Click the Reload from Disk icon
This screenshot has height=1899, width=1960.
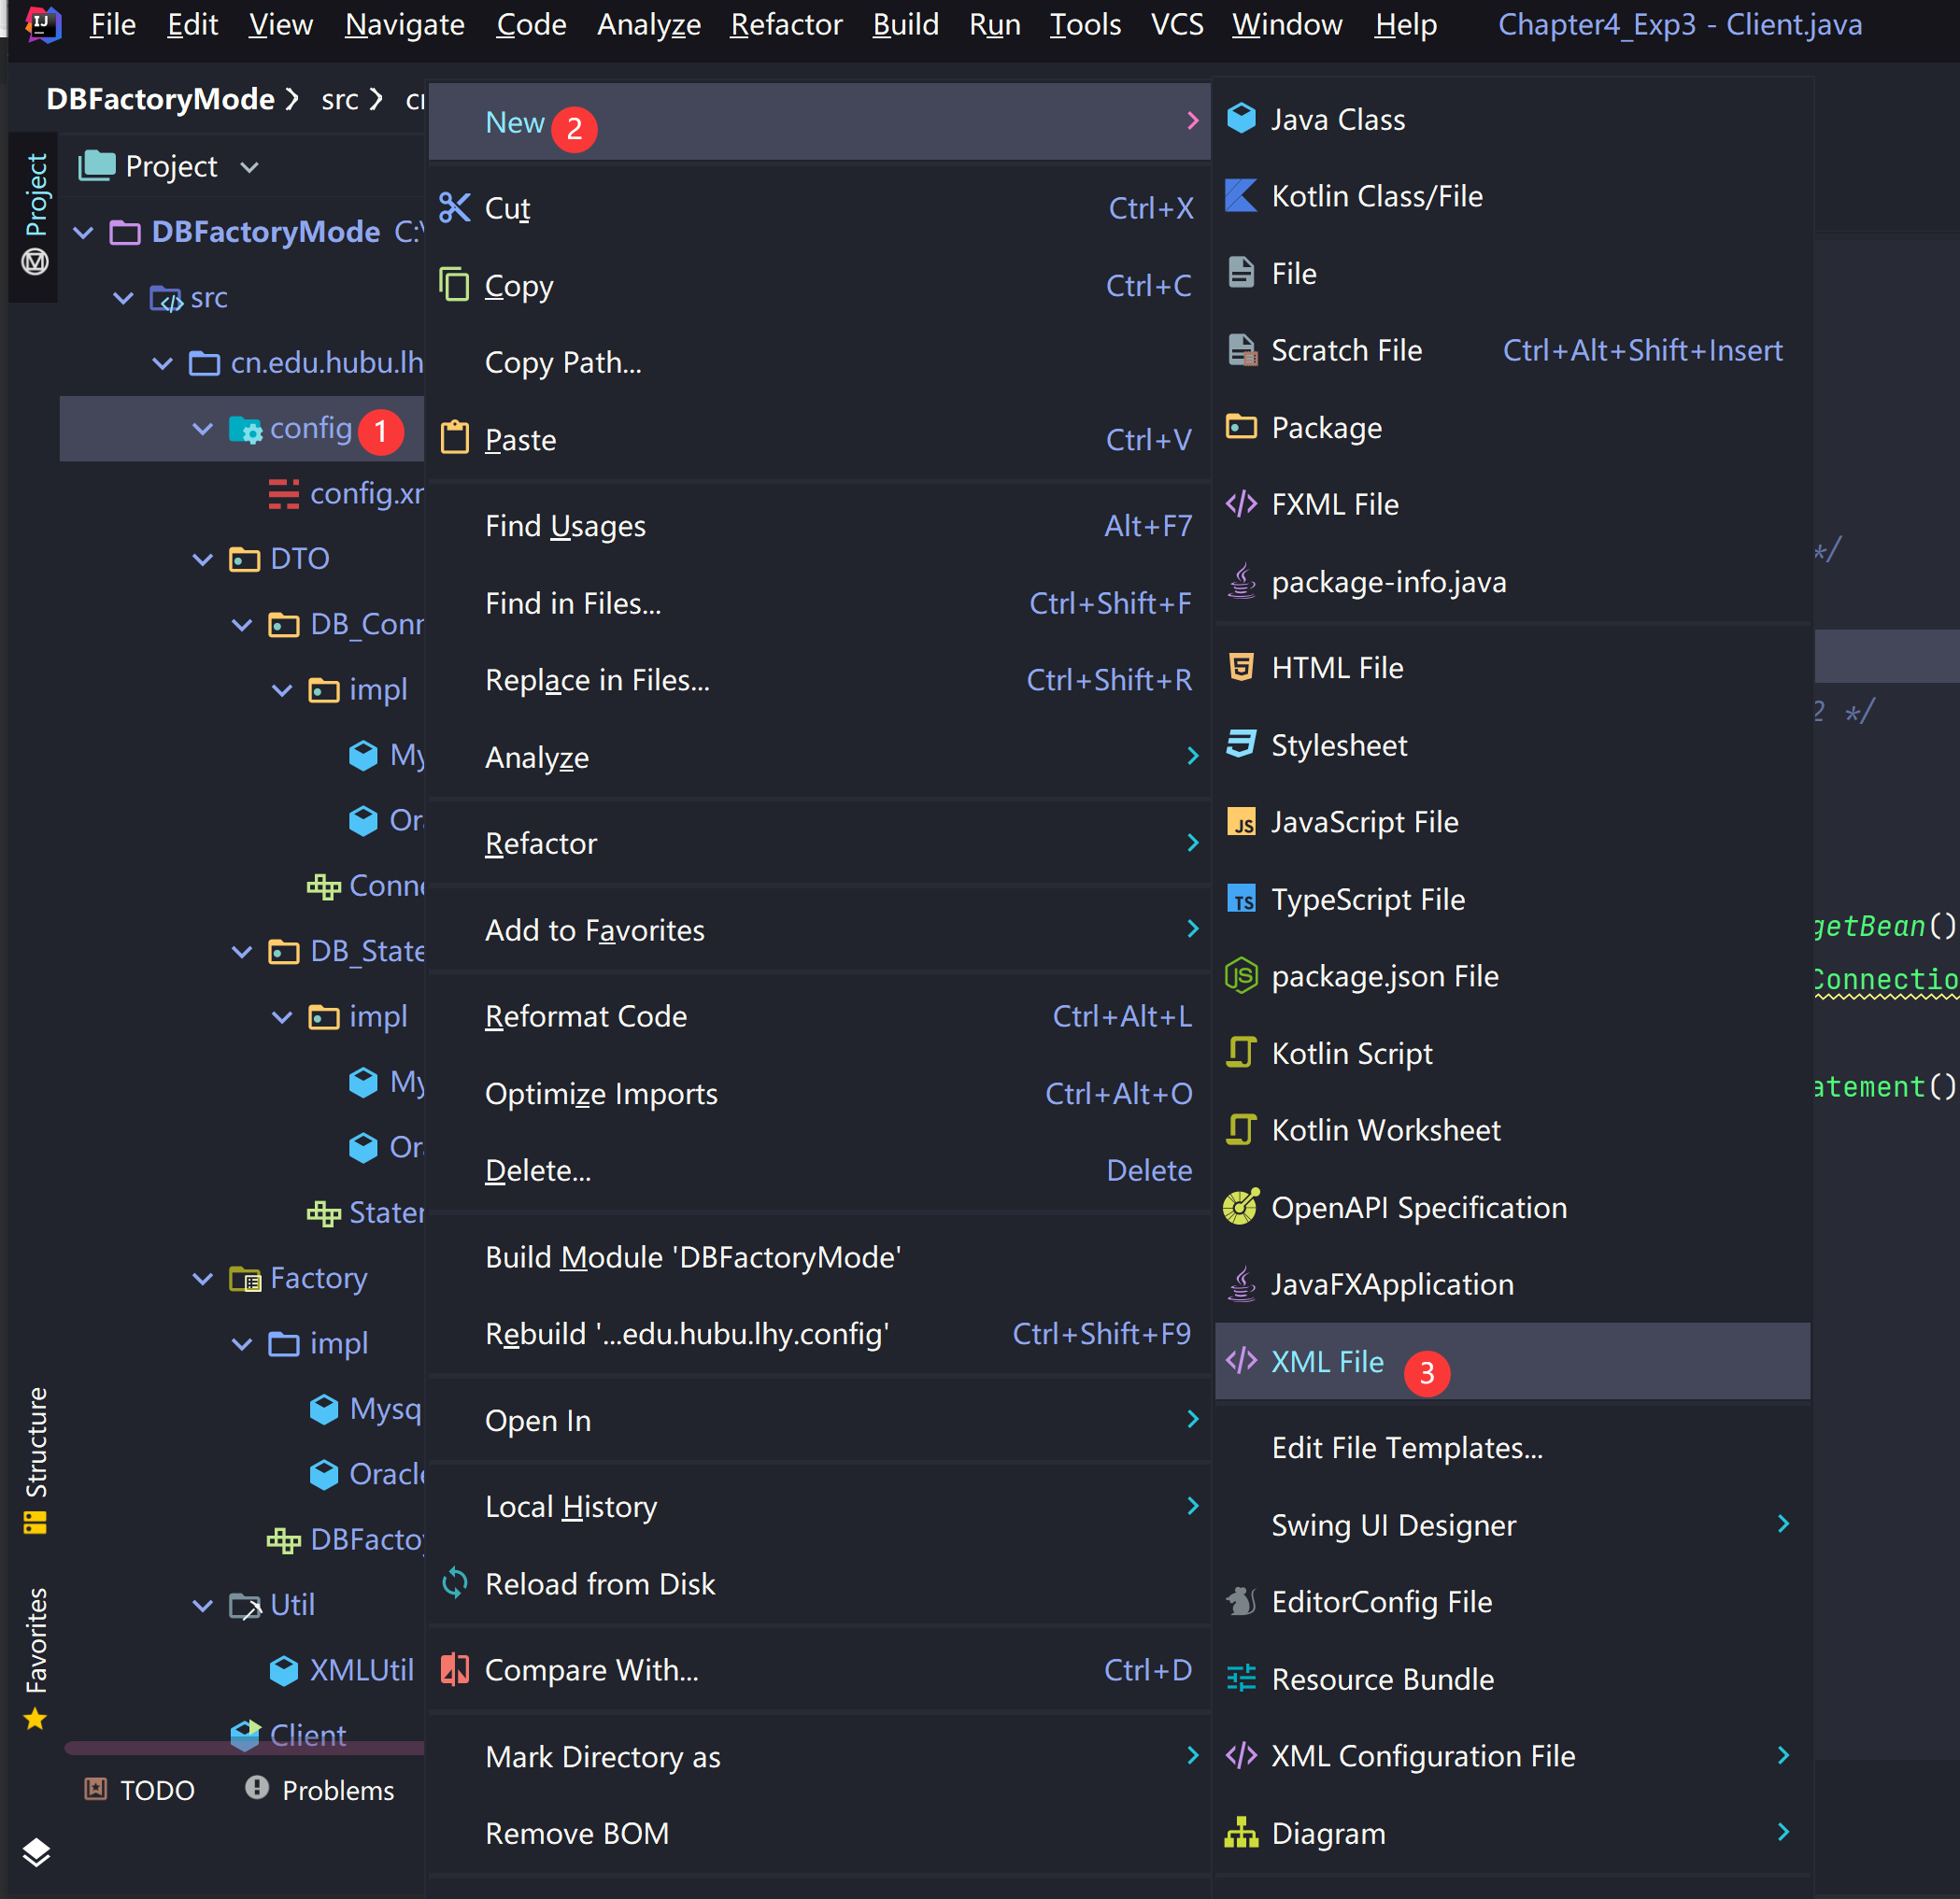(455, 1583)
